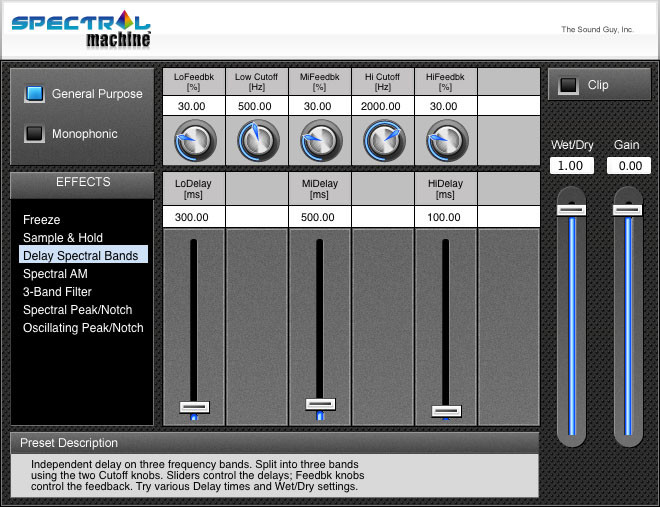
Task: Click the Gain slider handle
Action: pos(628,210)
